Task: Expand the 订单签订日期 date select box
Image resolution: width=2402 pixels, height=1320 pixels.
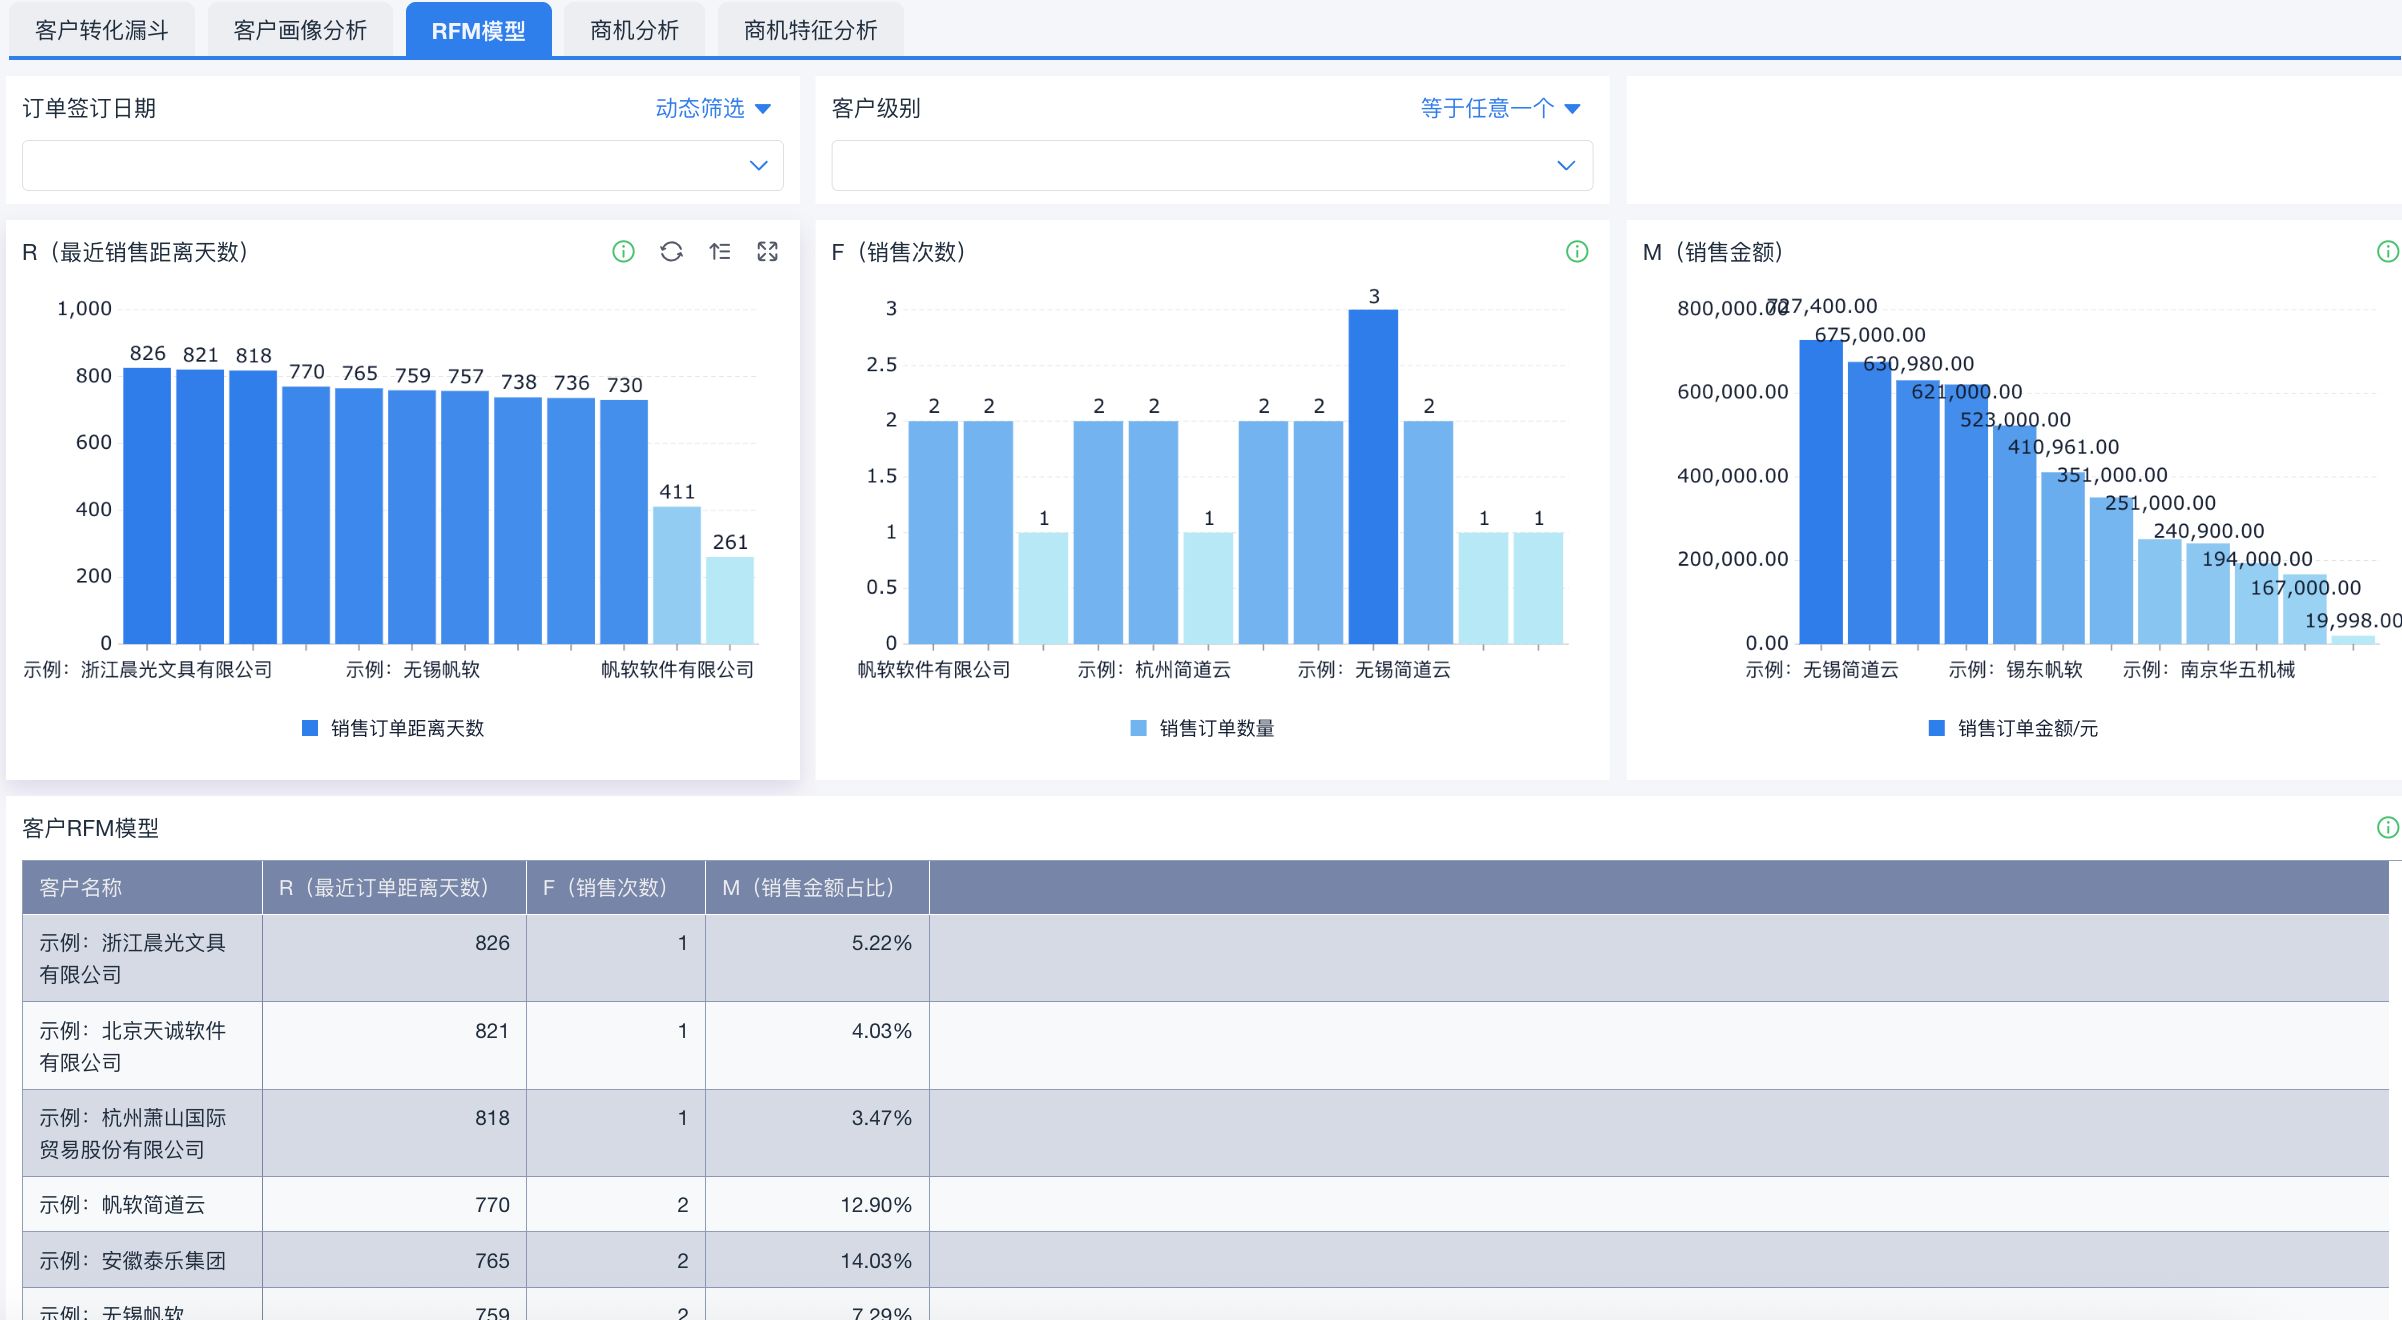Action: 402,166
